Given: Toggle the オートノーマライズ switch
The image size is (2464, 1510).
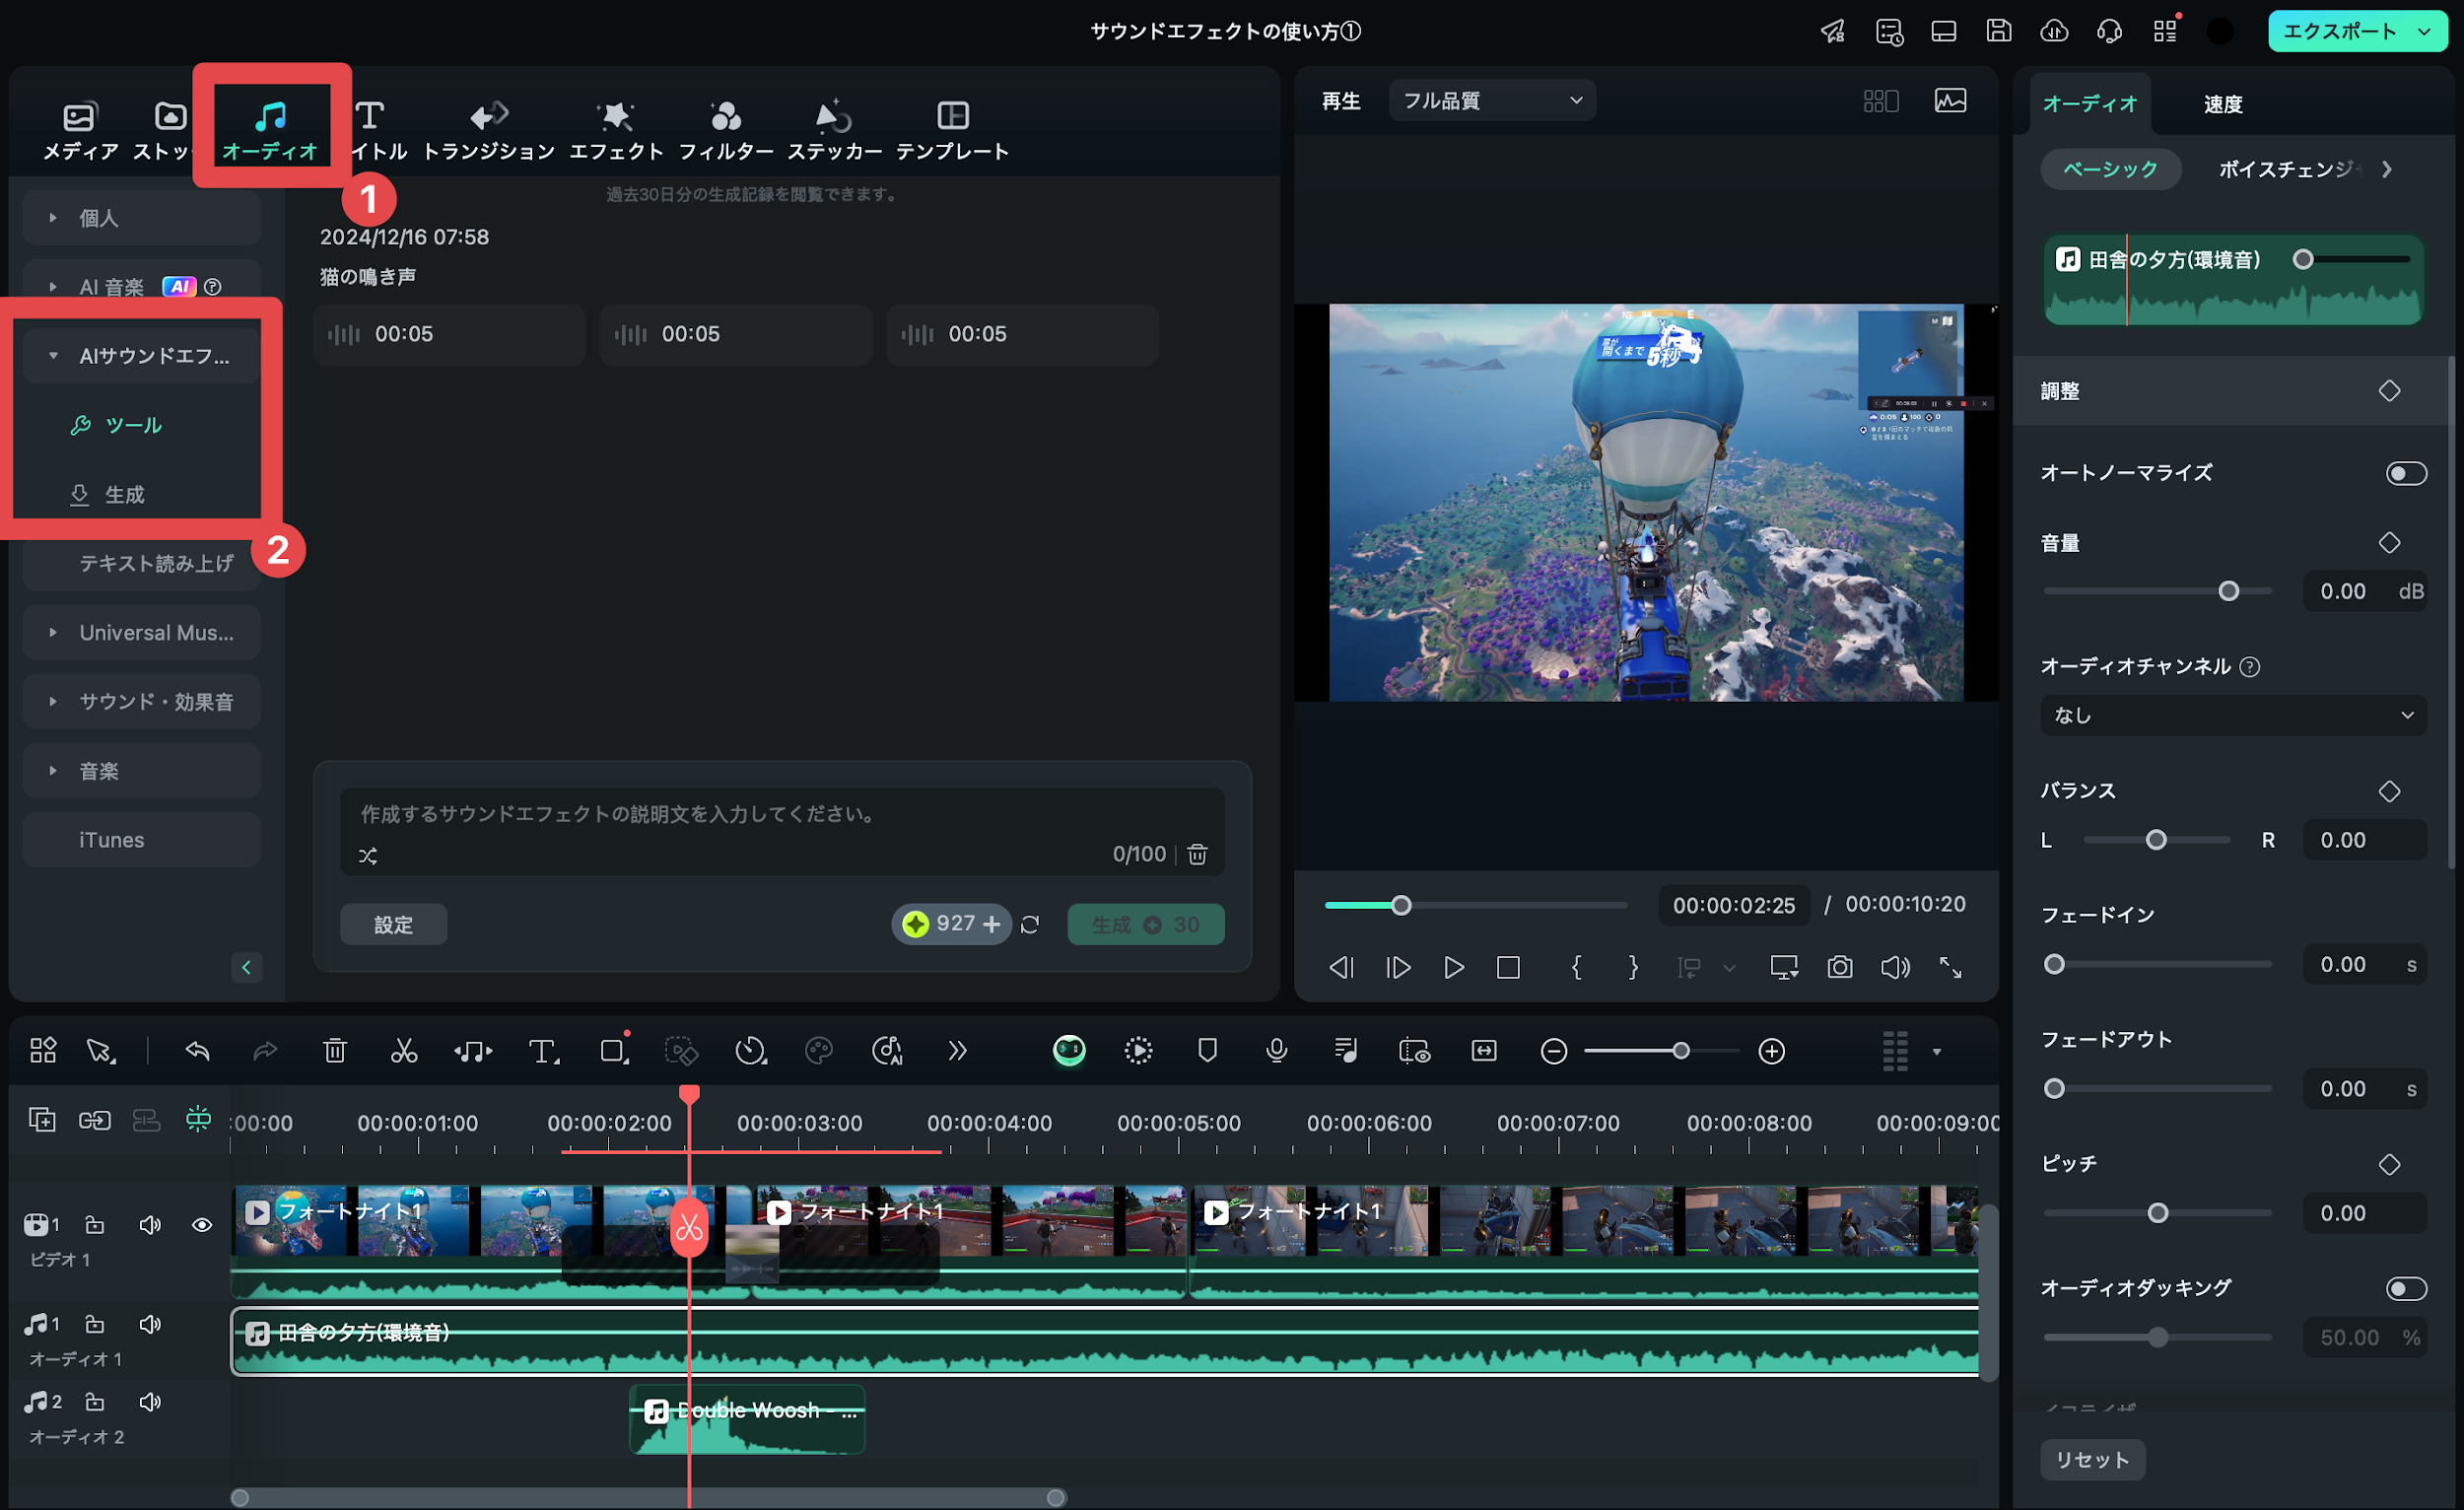Looking at the screenshot, I should (x=2406, y=473).
